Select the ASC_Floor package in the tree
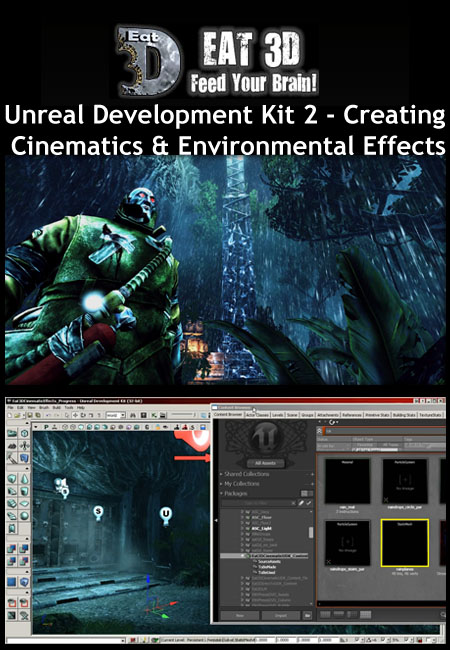 point(261,517)
